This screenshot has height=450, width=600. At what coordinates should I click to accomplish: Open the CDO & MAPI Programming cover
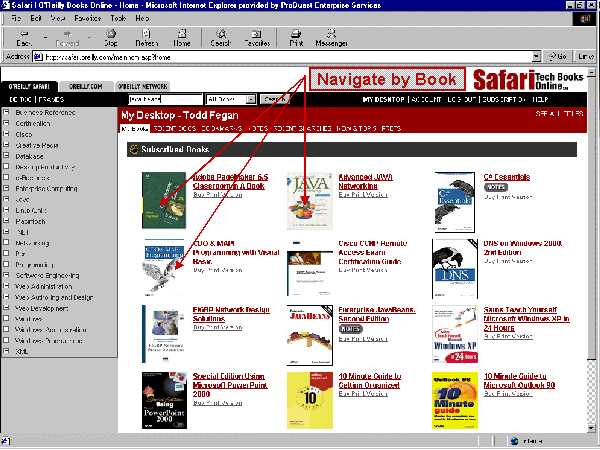(163, 267)
